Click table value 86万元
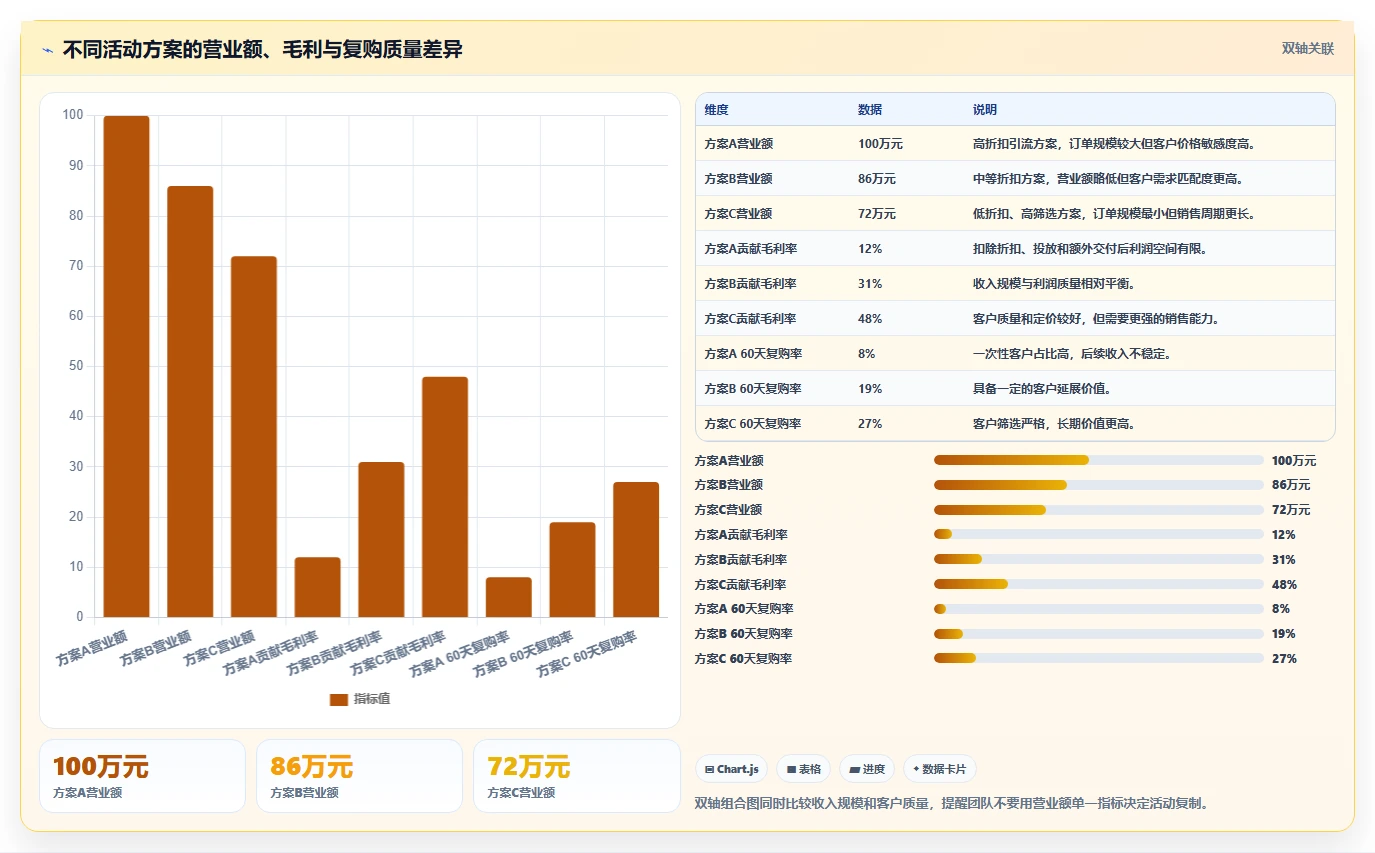 coord(877,179)
